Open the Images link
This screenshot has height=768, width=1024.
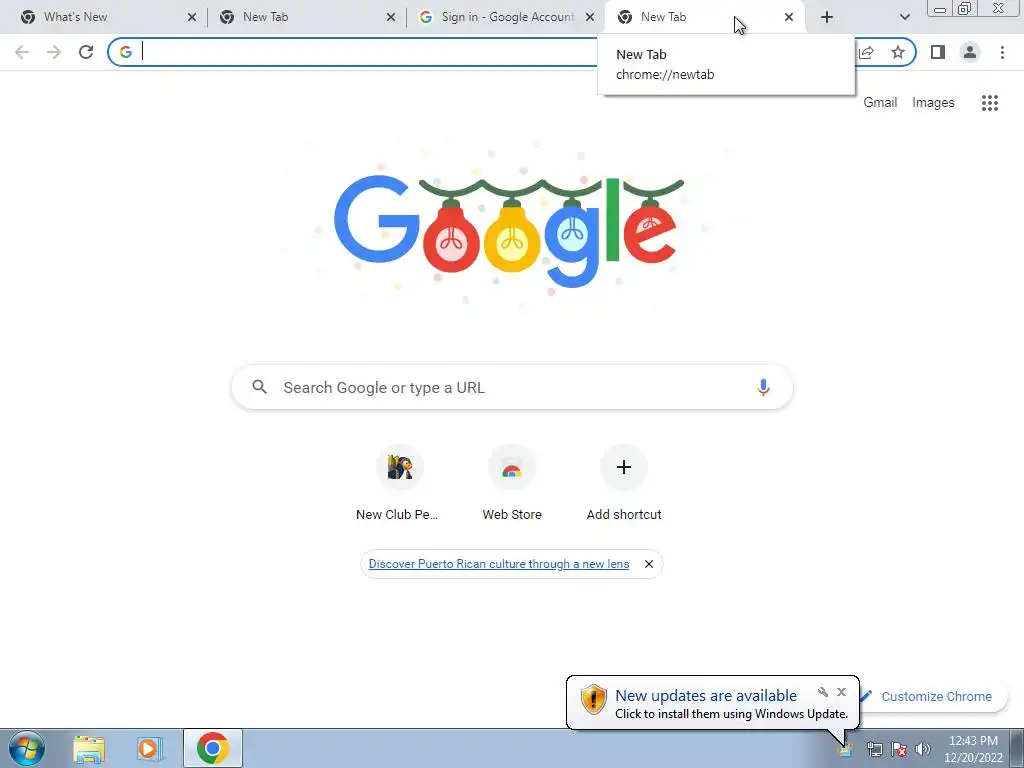point(933,103)
